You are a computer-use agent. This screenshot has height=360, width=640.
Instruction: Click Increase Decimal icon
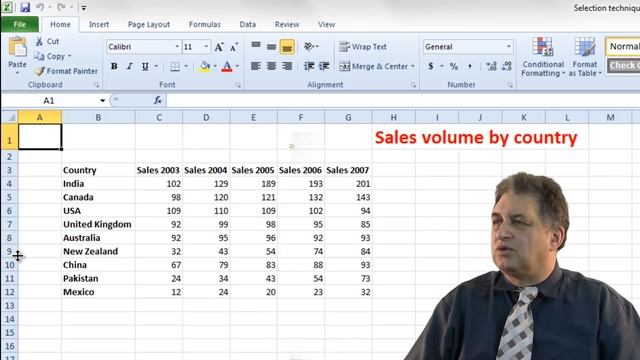click(x=491, y=66)
